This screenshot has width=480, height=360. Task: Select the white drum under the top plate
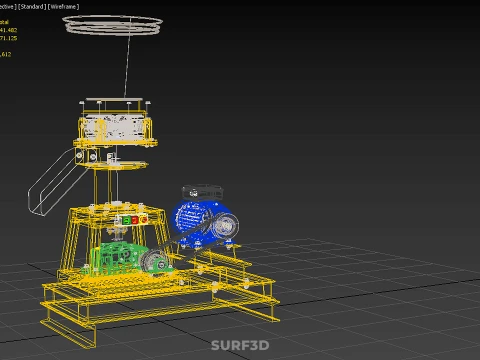pyautogui.click(x=114, y=127)
